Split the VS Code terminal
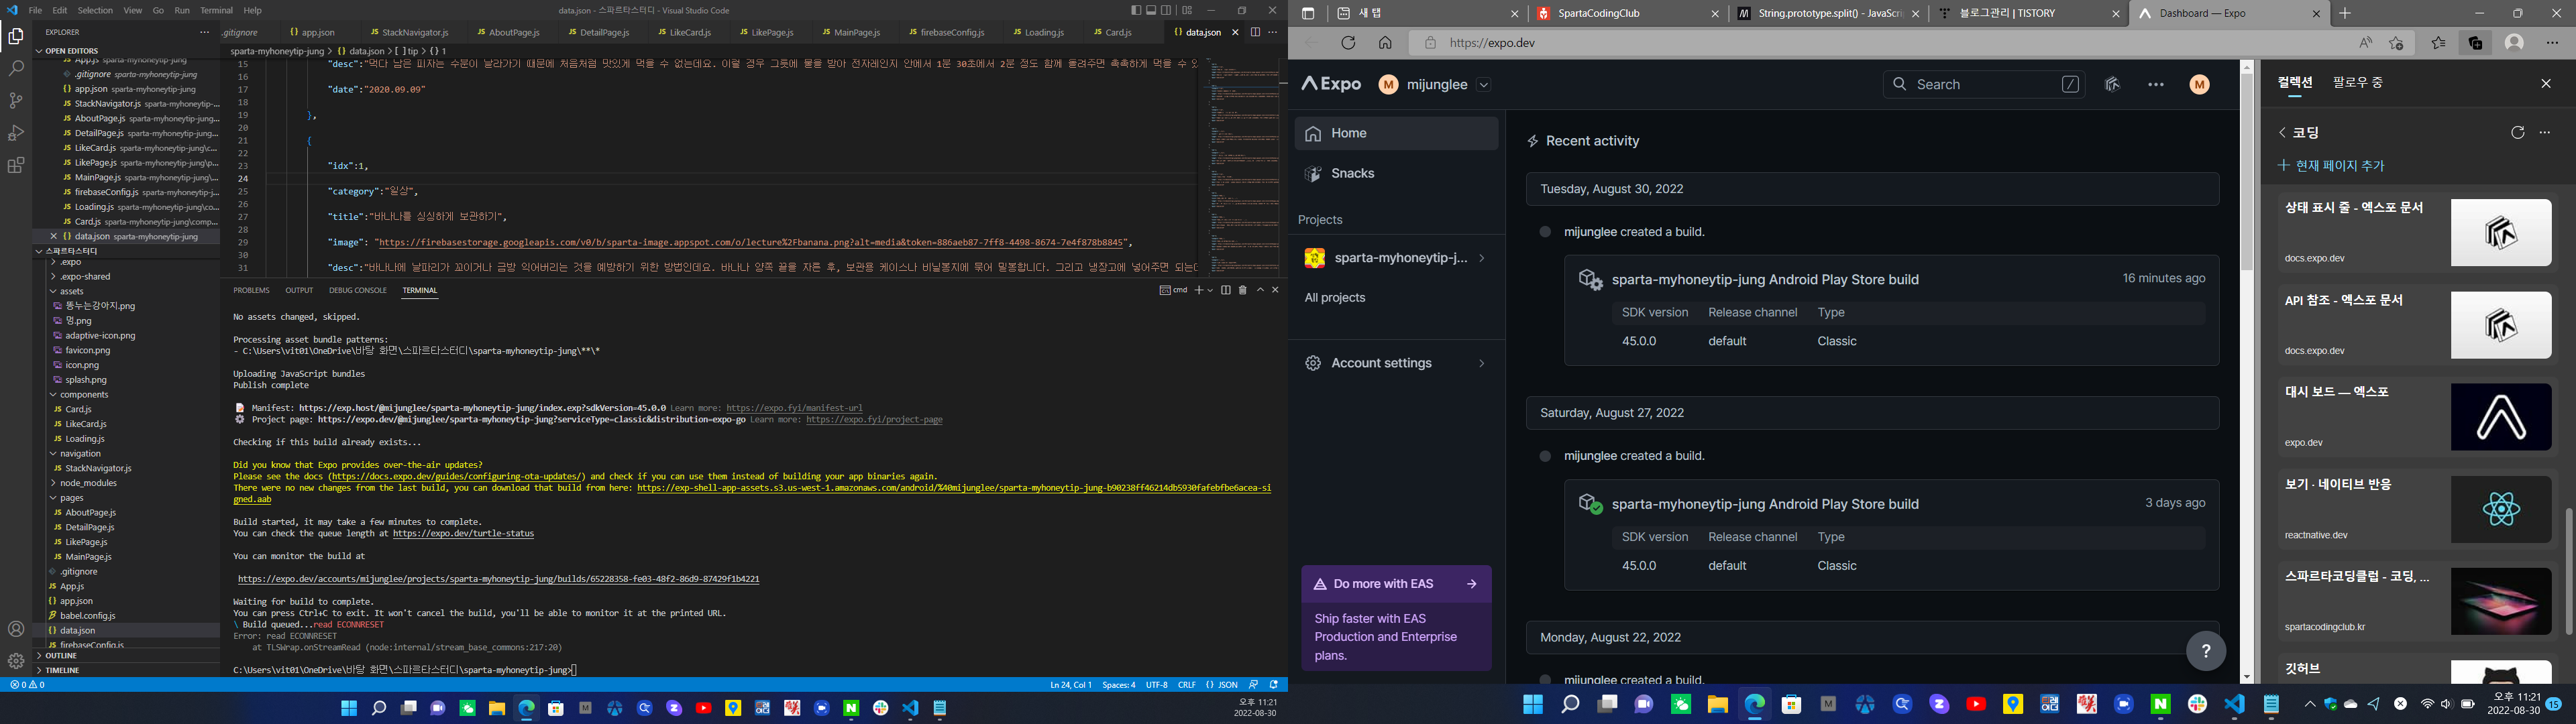 [1226, 290]
